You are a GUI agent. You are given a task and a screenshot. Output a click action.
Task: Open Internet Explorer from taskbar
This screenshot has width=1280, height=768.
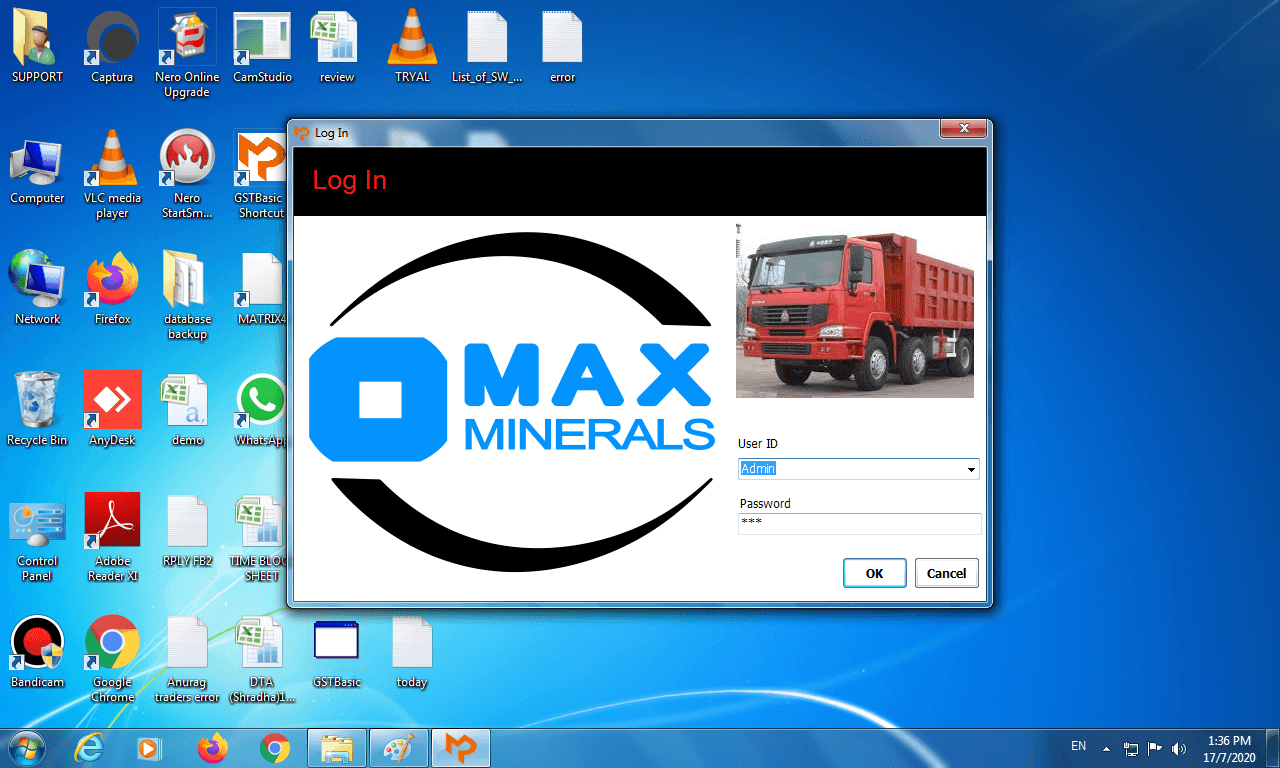click(x=91, y=747)
